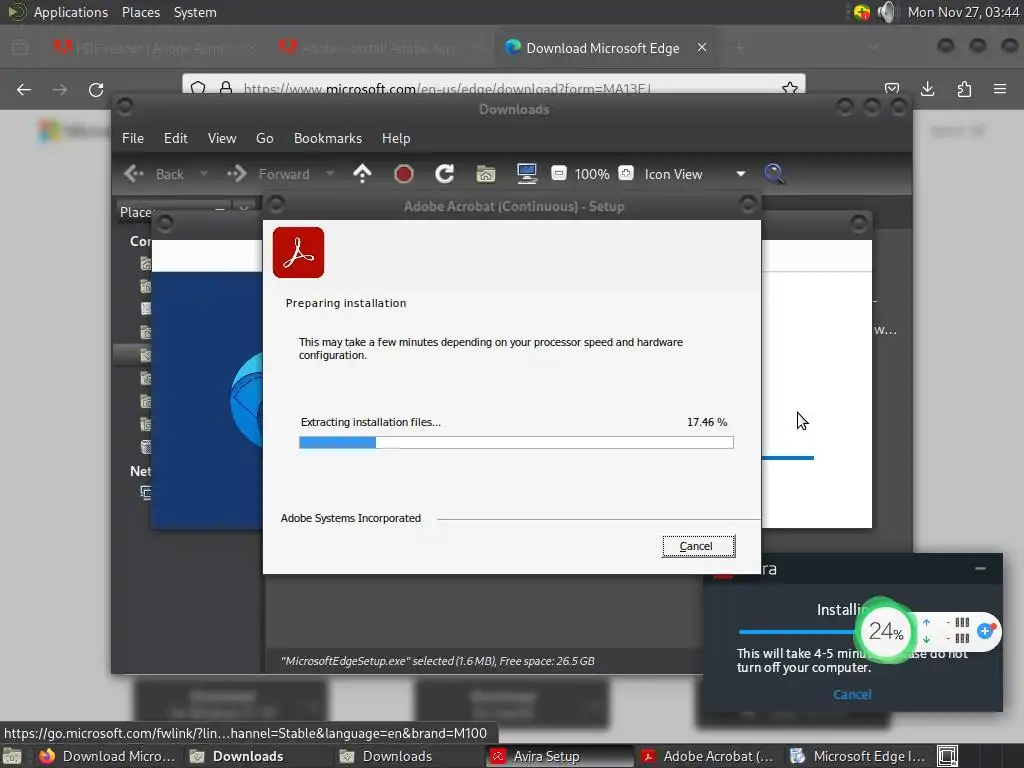Go back in the browser
1024x768 pixels.
(24, 89)
